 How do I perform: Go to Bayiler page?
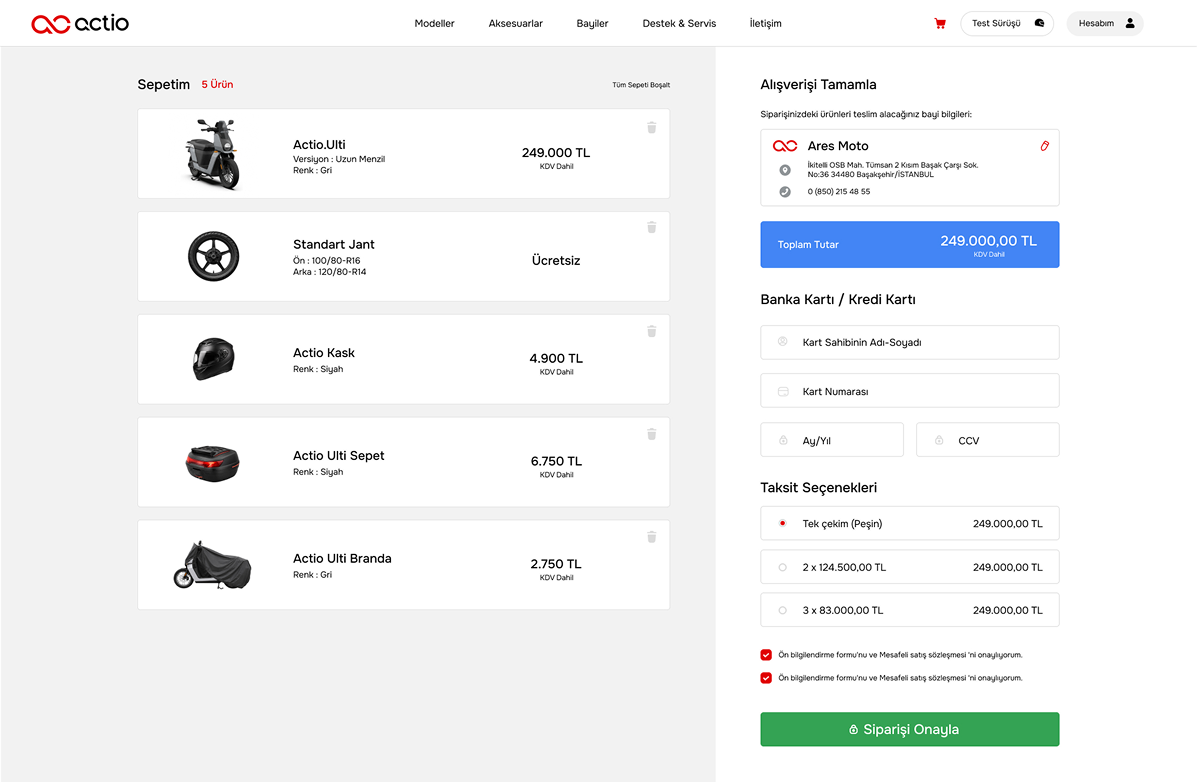pyautogui.click(x=592, y=24)
